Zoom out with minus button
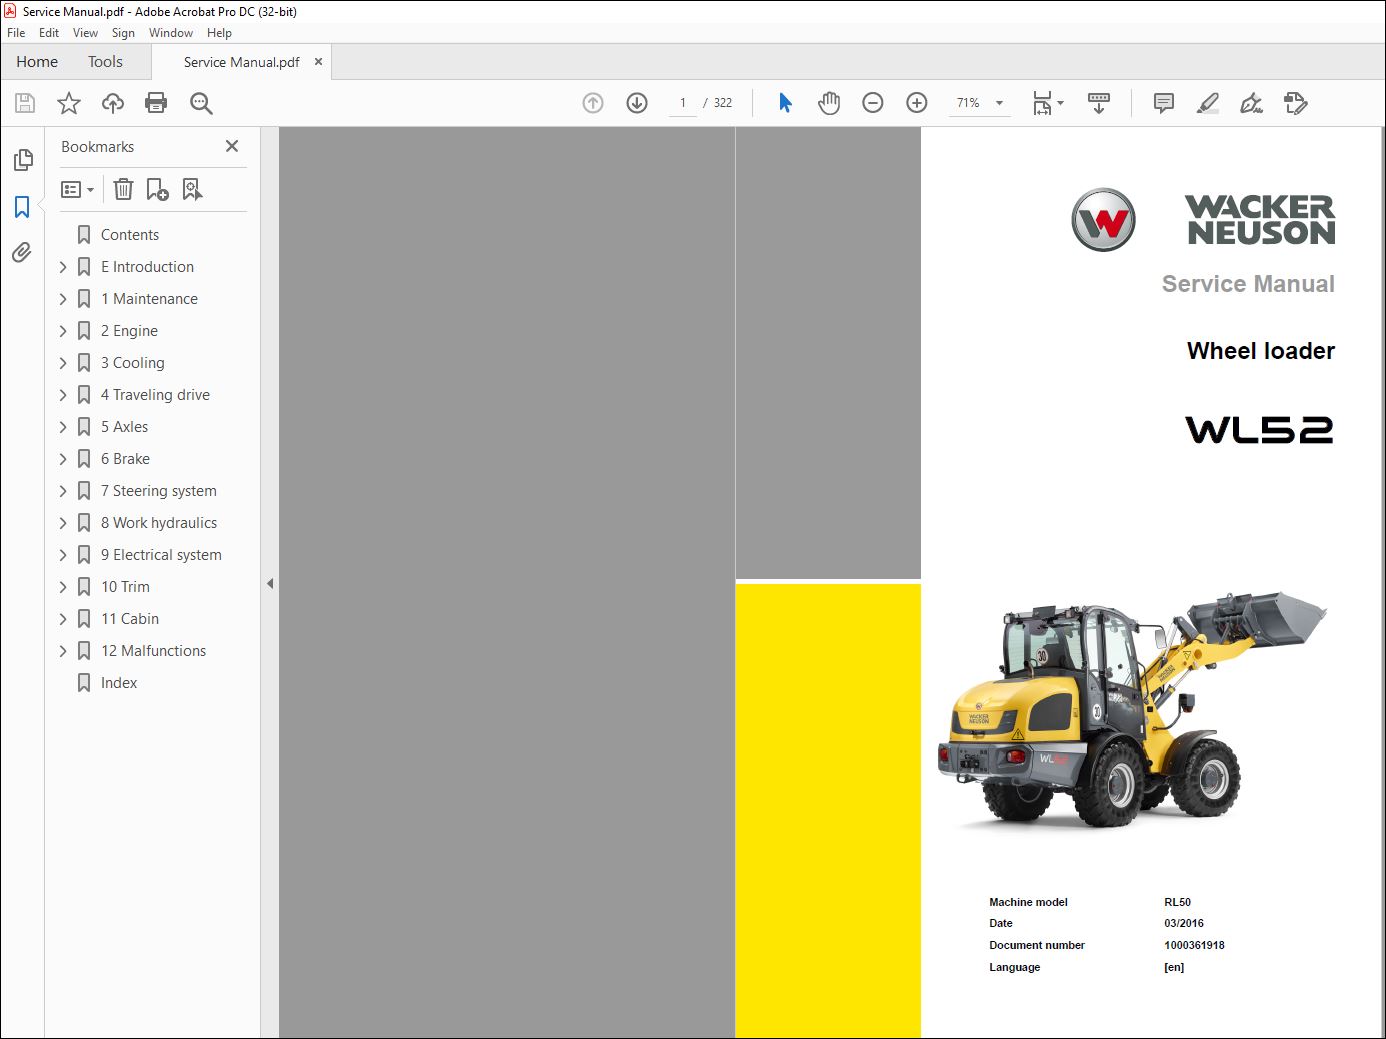The height and width of the screenshot is (1039, 1386). [x=873, y=103]
